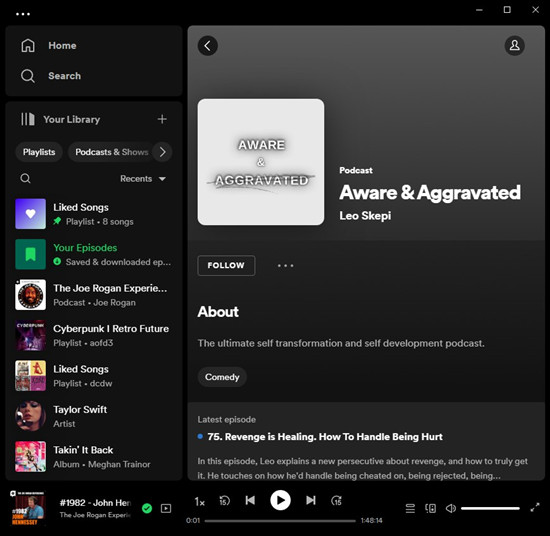Skip to next track
This screenshot has width=550, height=536.
click(x=311, y=500)
